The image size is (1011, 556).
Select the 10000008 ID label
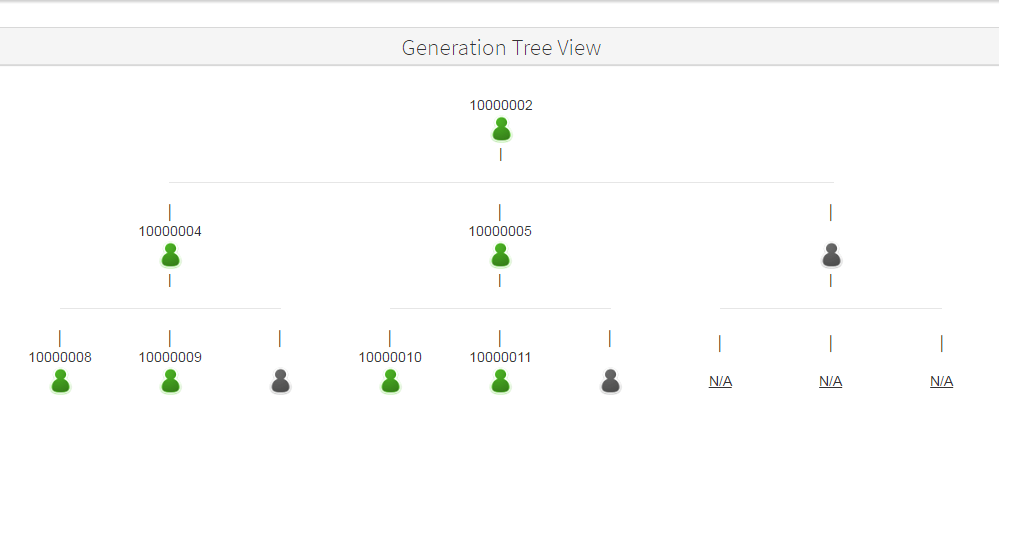point(60,357)
